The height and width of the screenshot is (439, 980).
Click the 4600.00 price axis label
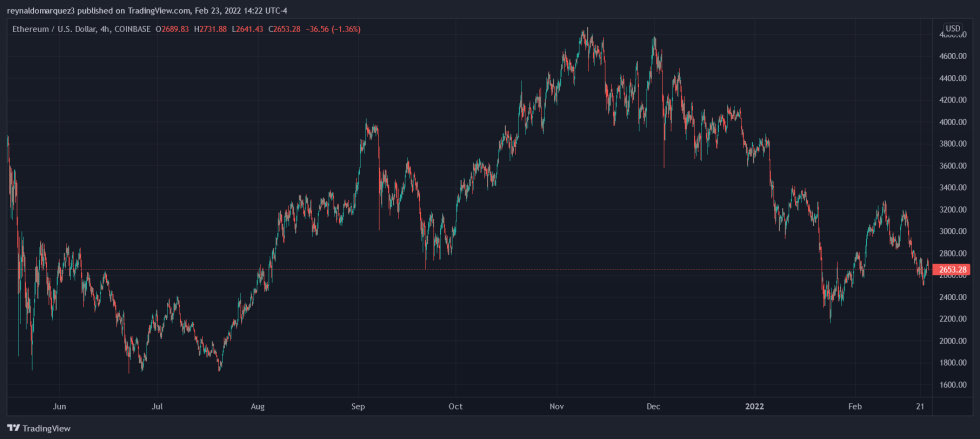tap(953, 56)
